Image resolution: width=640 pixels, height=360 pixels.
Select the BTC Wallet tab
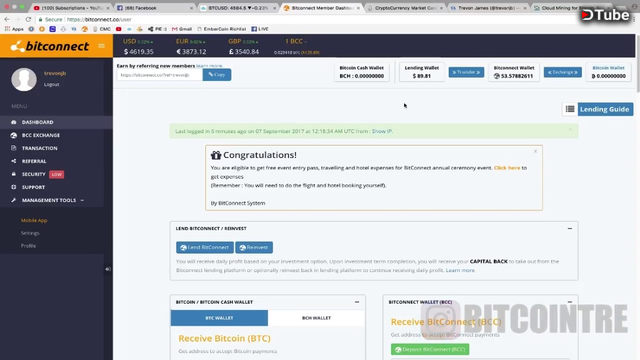(x=219, y=318)
